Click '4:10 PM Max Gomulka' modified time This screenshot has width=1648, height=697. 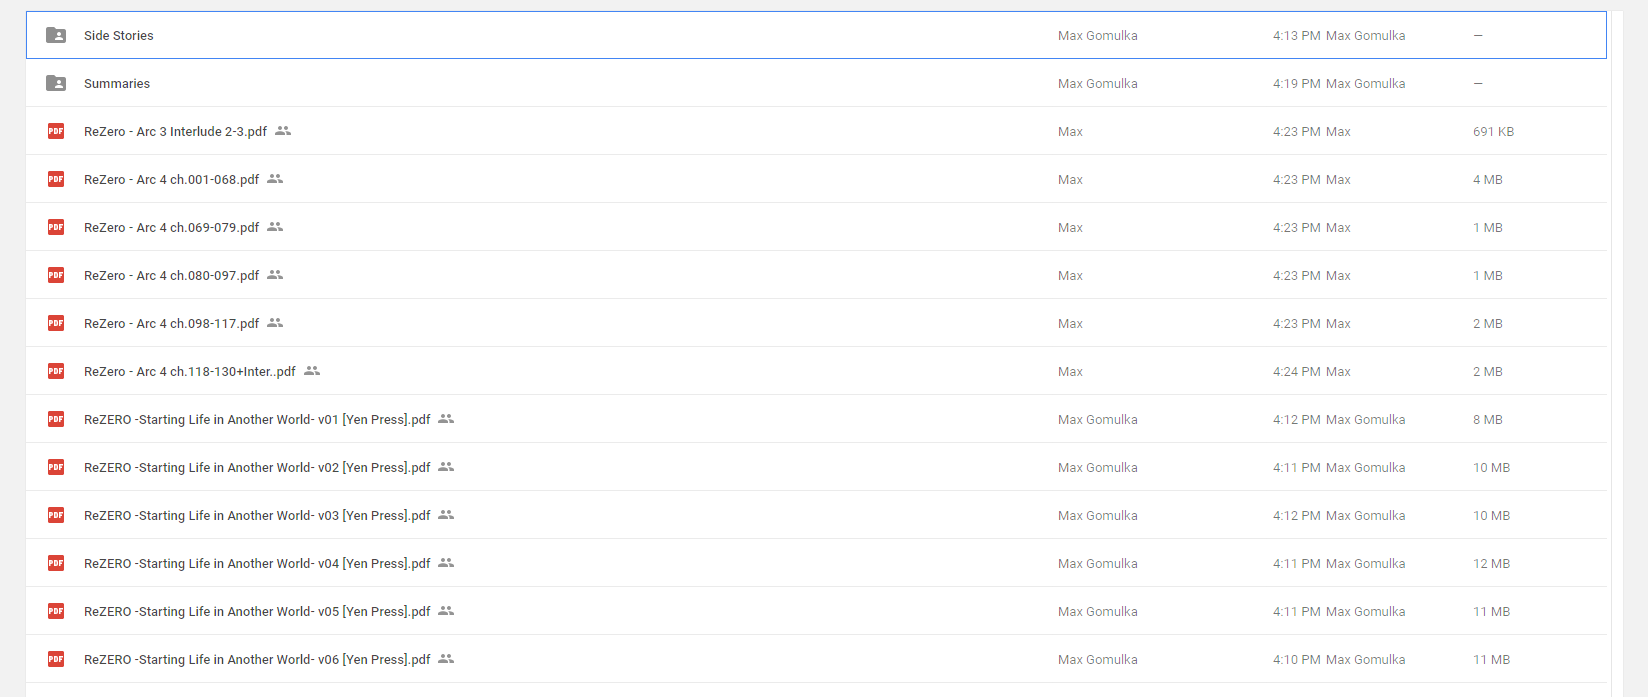[1339, 659]
